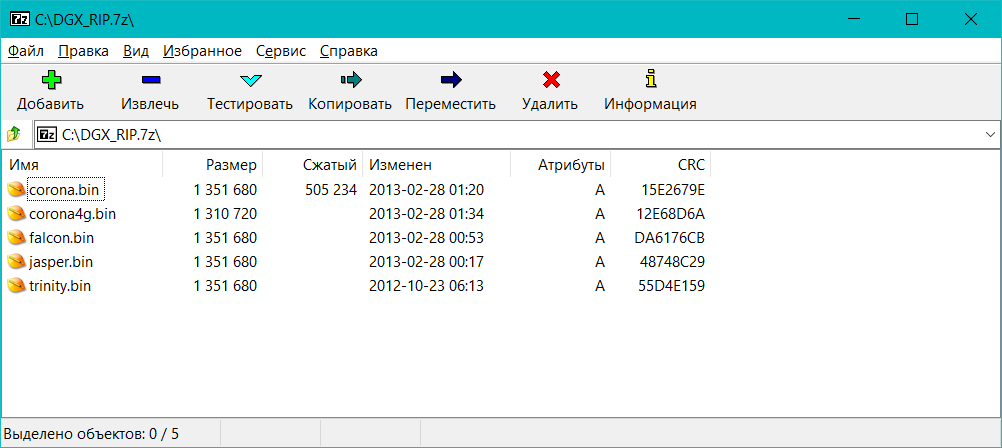Open the Вид menu
This screenshot has width=1002, height=448.
coord(135,51)
